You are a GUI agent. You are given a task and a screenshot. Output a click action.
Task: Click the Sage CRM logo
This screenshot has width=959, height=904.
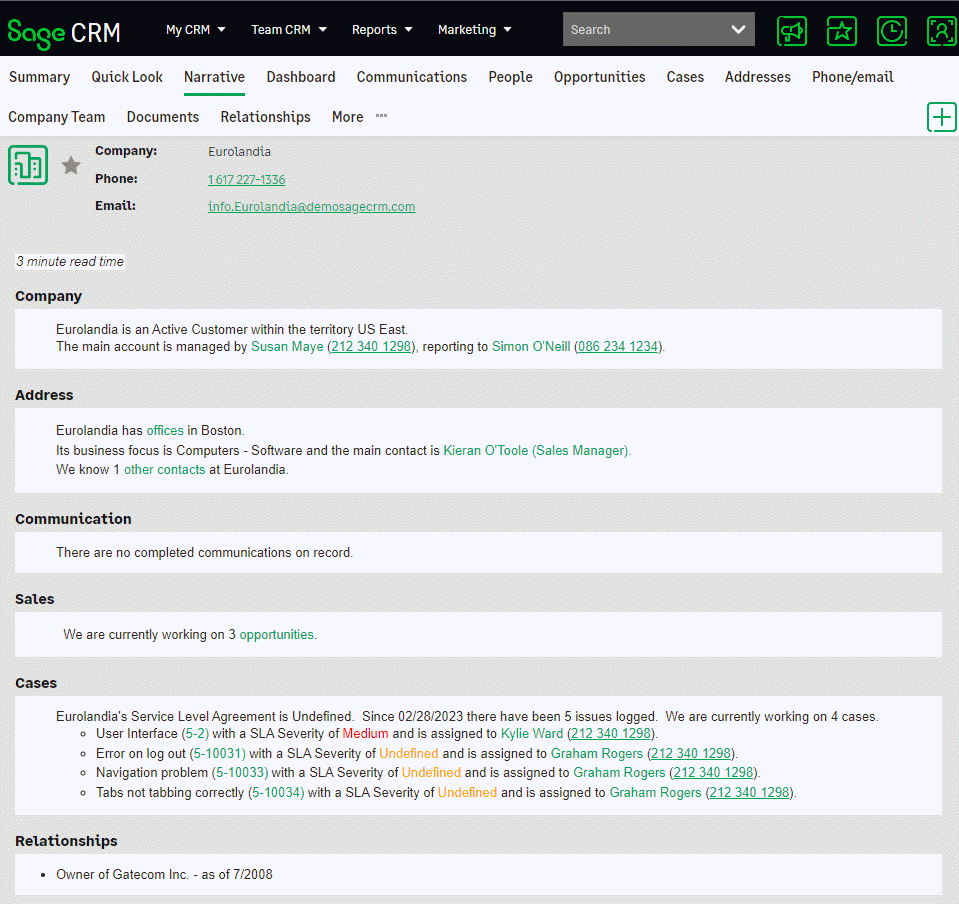pos(64,32)
